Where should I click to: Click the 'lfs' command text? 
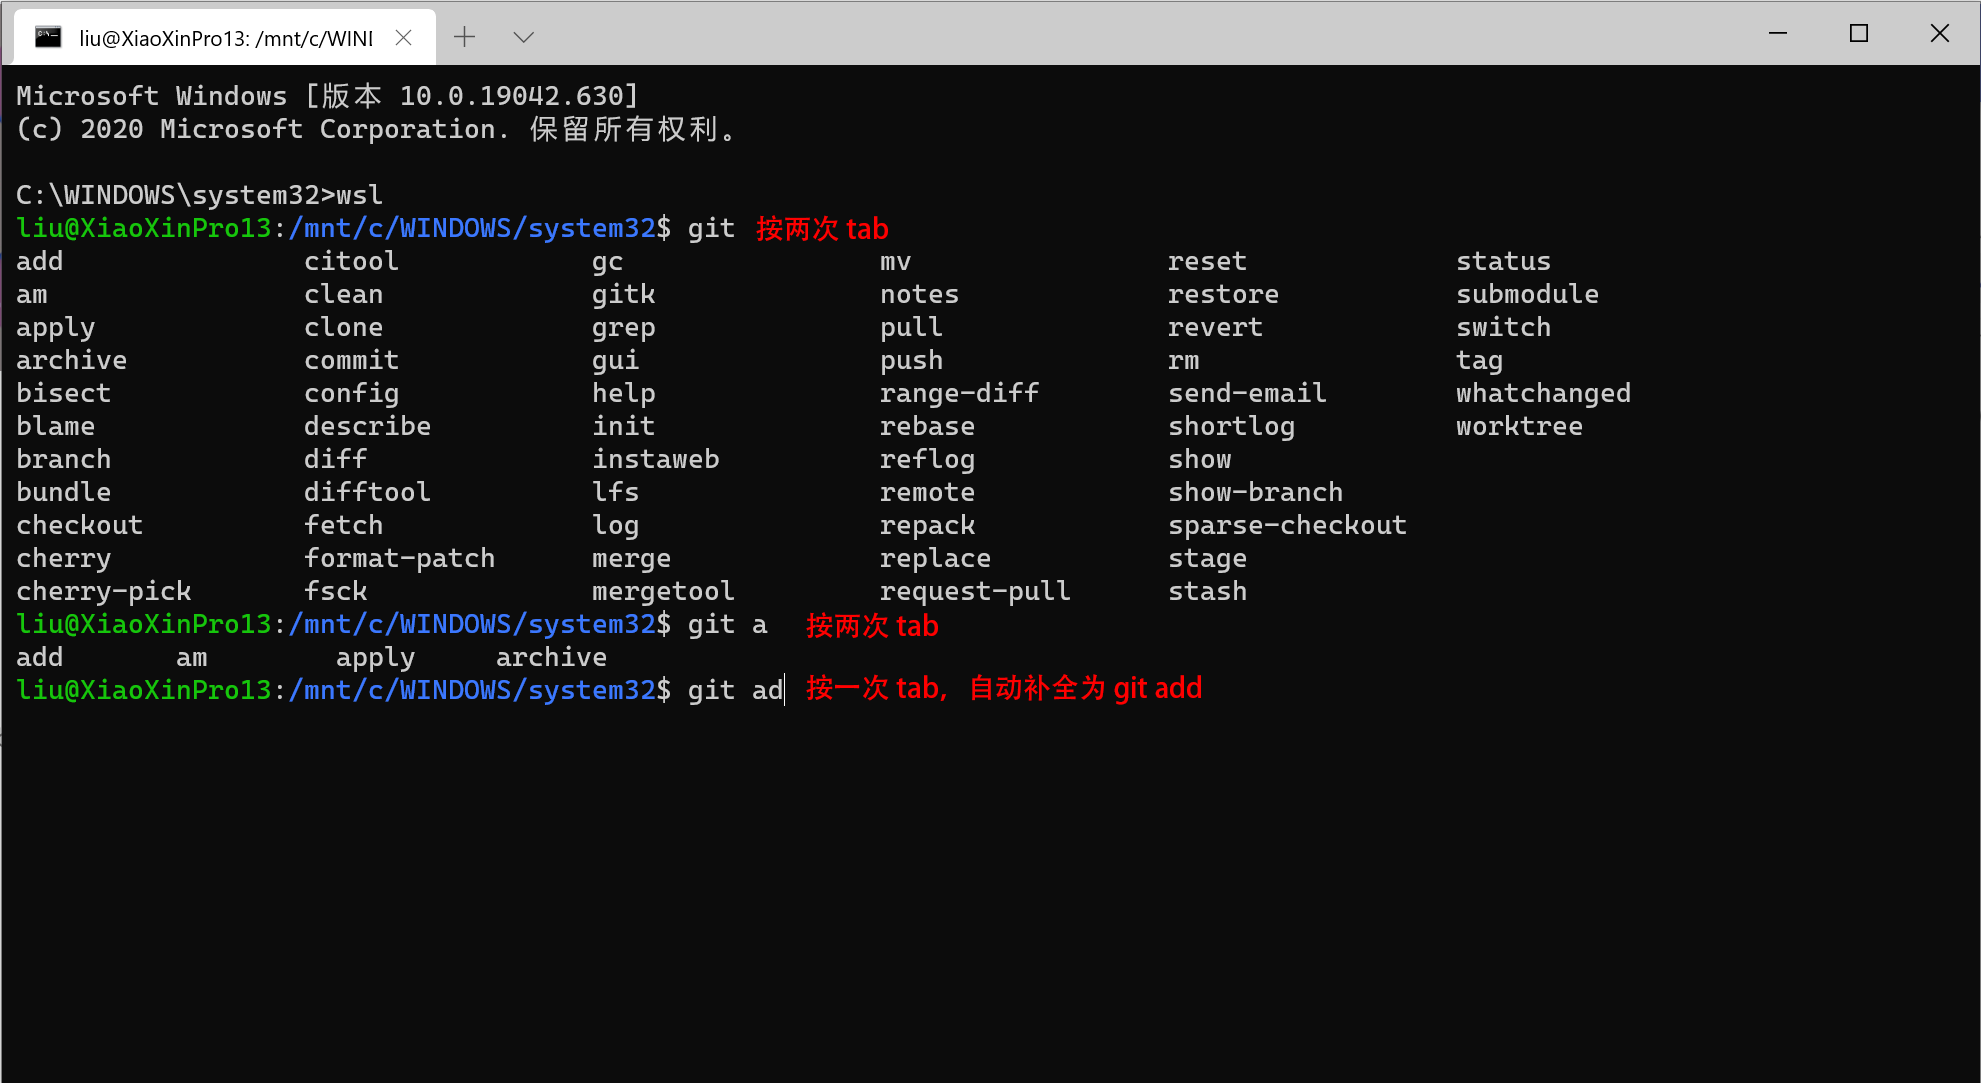[x=616, y=492]
